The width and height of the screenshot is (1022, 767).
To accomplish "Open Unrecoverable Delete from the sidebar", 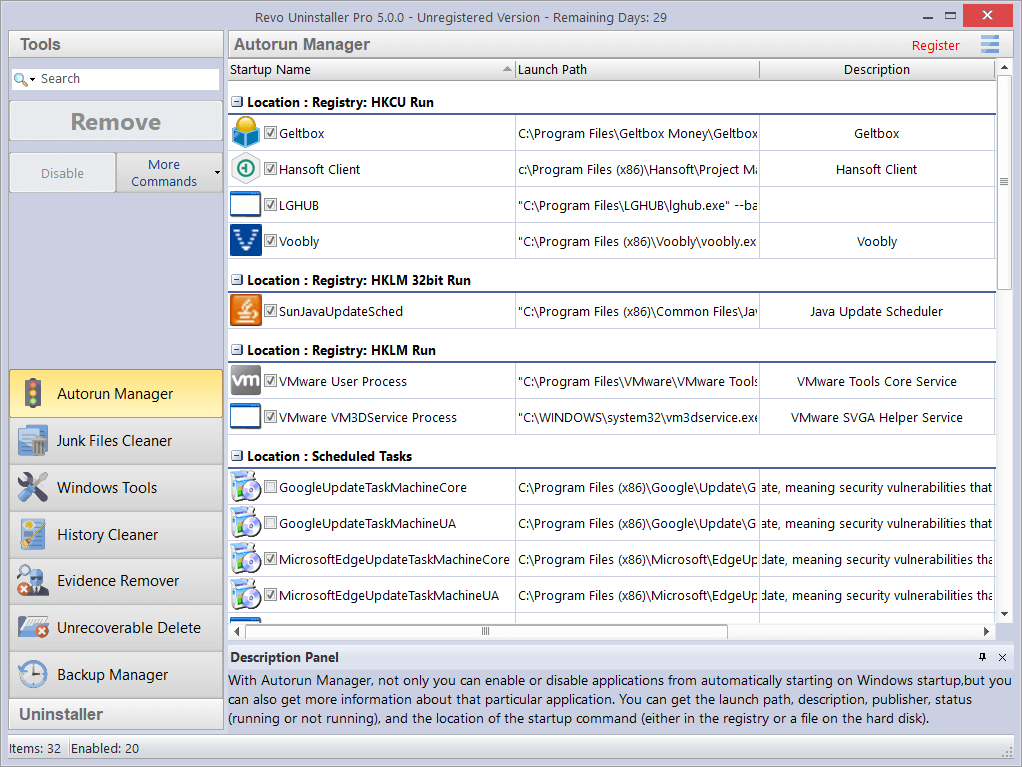I will pyautogui.click(x=116, y=628).
